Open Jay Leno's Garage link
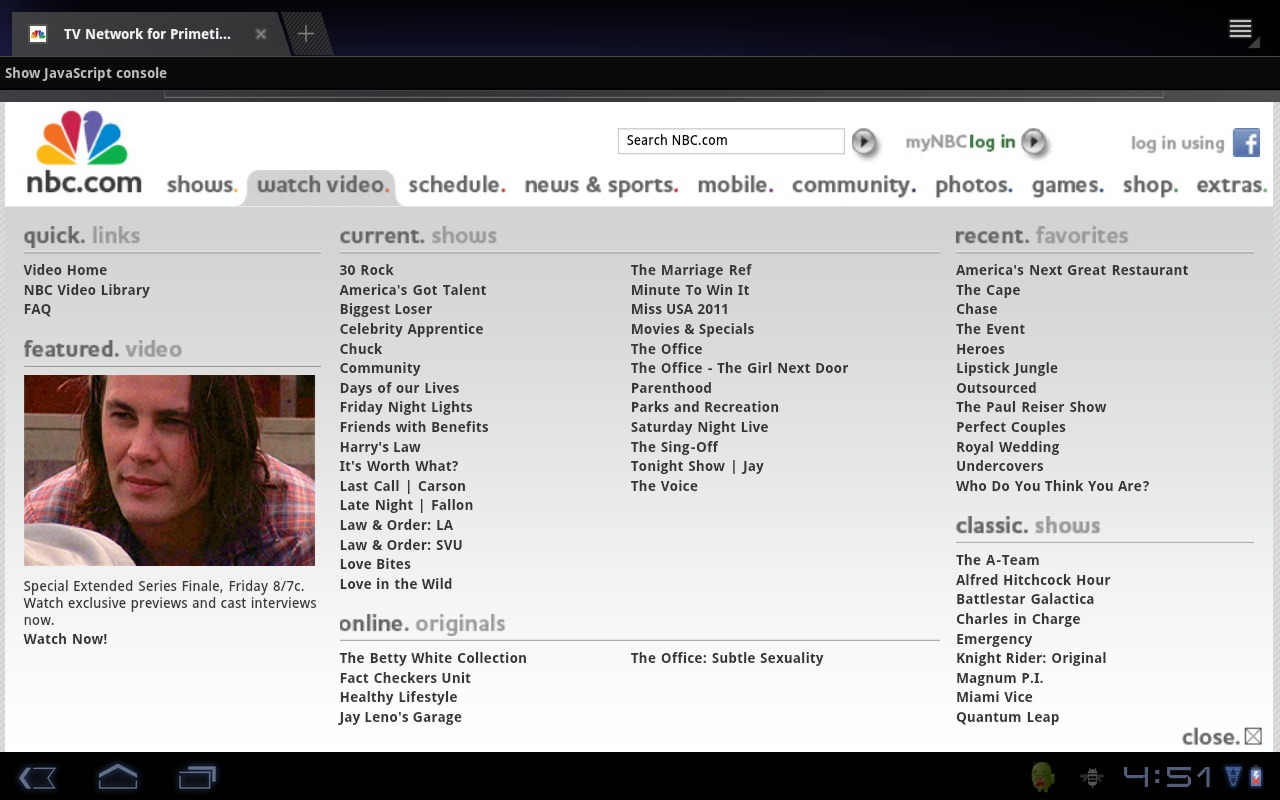 click(400, 717)
